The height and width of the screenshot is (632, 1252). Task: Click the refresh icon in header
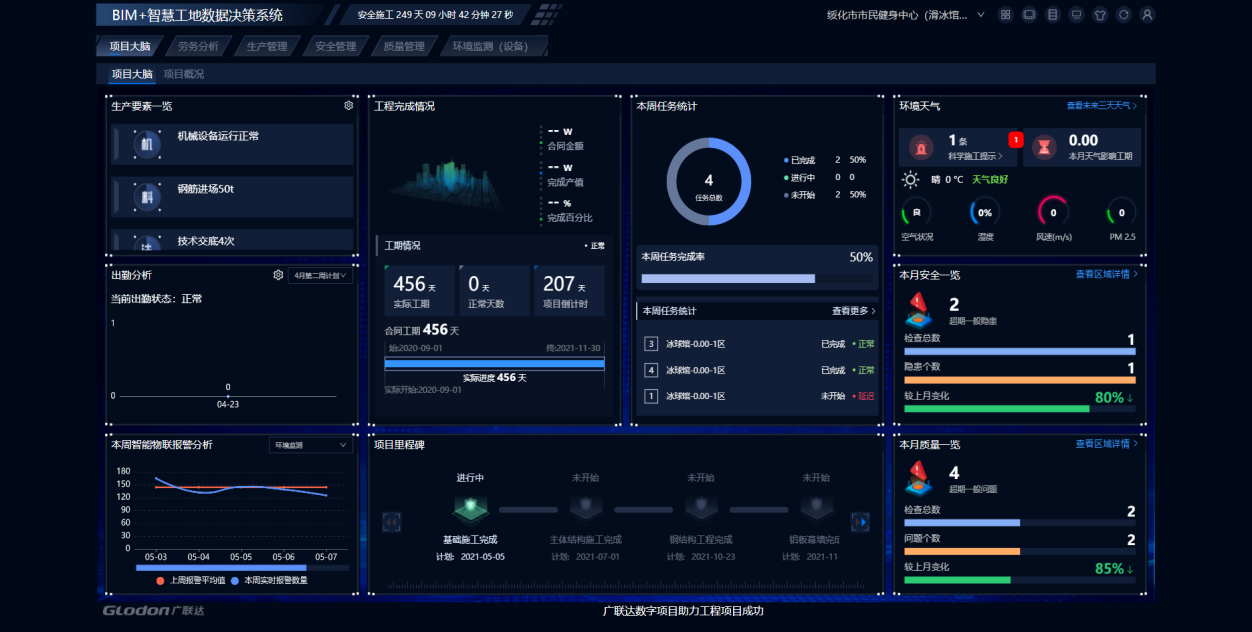click(x=1124, y=15)
